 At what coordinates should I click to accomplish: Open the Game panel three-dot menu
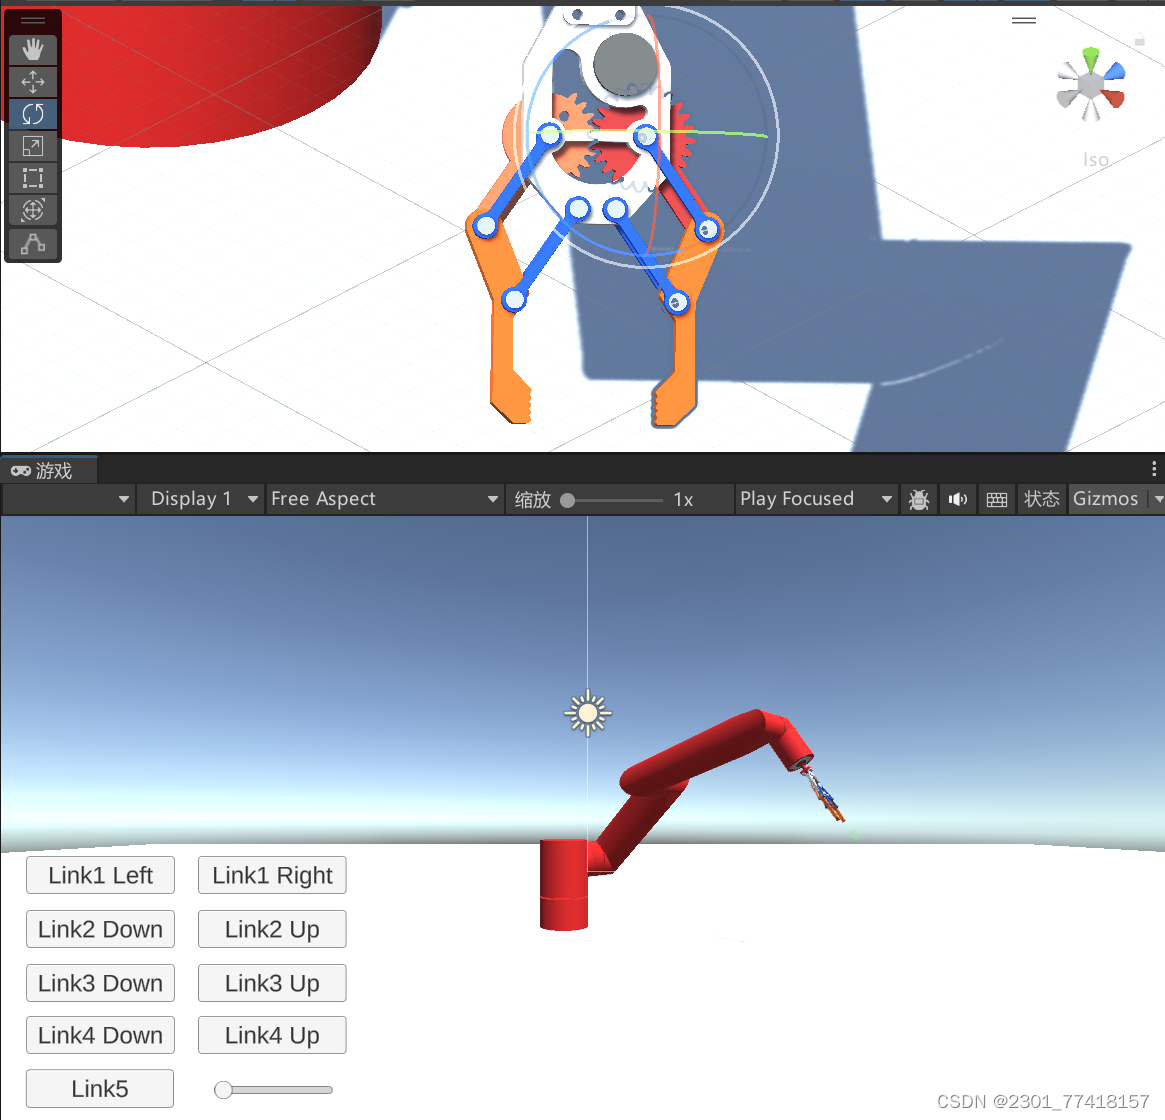pos(1153,468)
